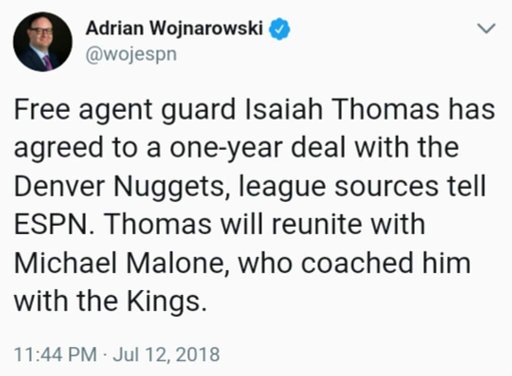Image resolution: width=512 pixels, height=376 pixels.
Task: Click "Michael Malone" in the tweet text
Action: [x=120, y=263]
